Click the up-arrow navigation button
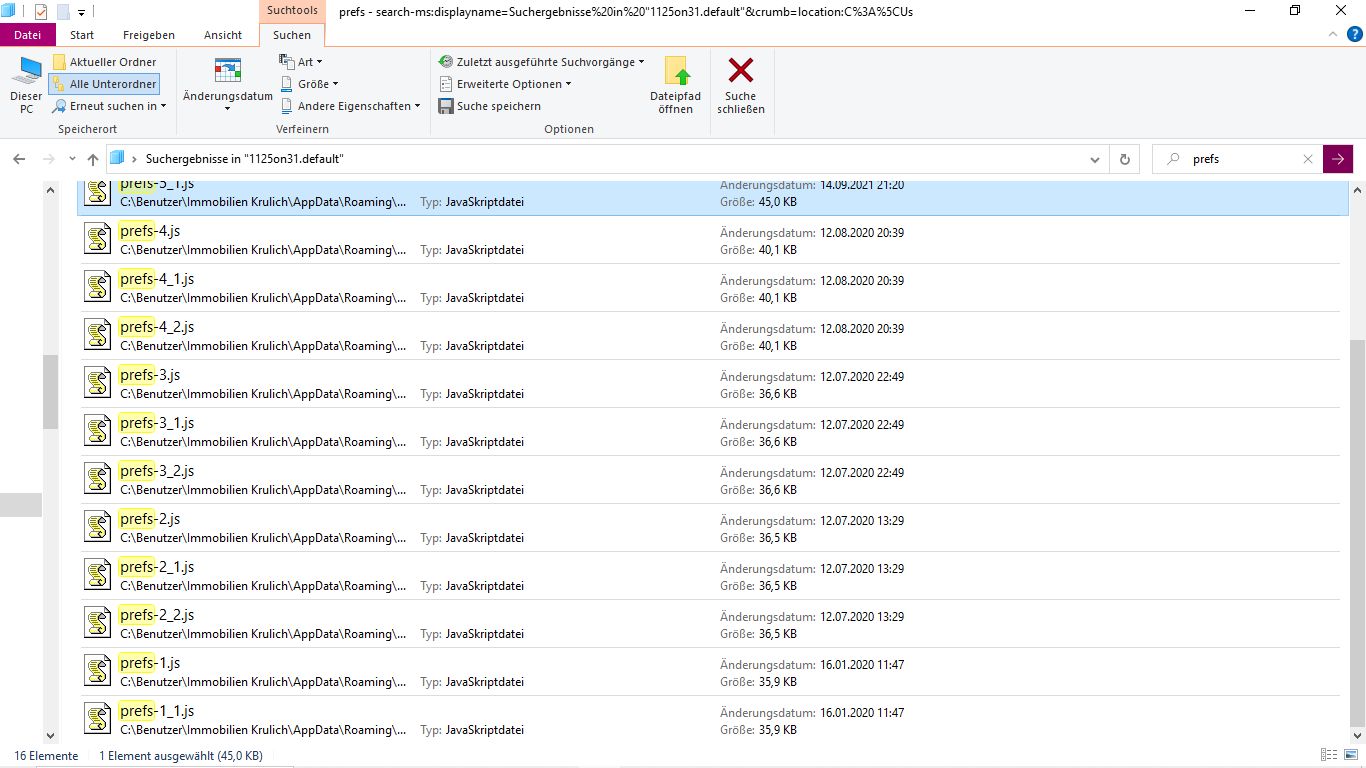The width and height of the screenshot is (1366, 768). tap(93, 159)
